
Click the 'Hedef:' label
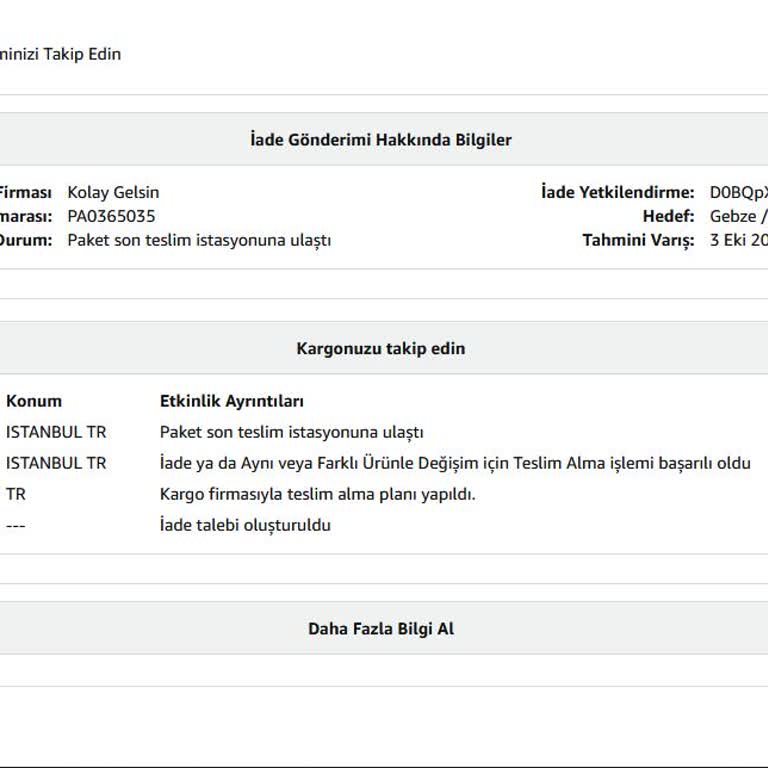pos(668,216)
